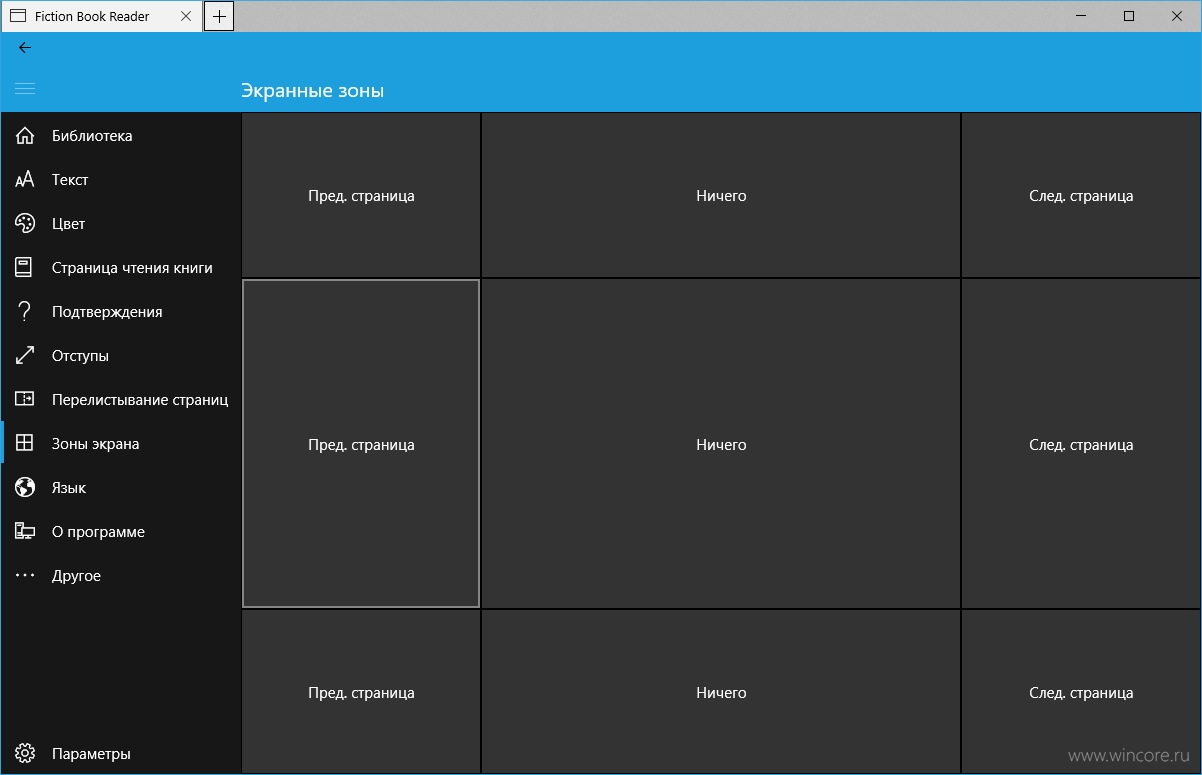Viewport: 1202px width, 775px height.
Task: Open Текст settings
Action: point(121,180)
